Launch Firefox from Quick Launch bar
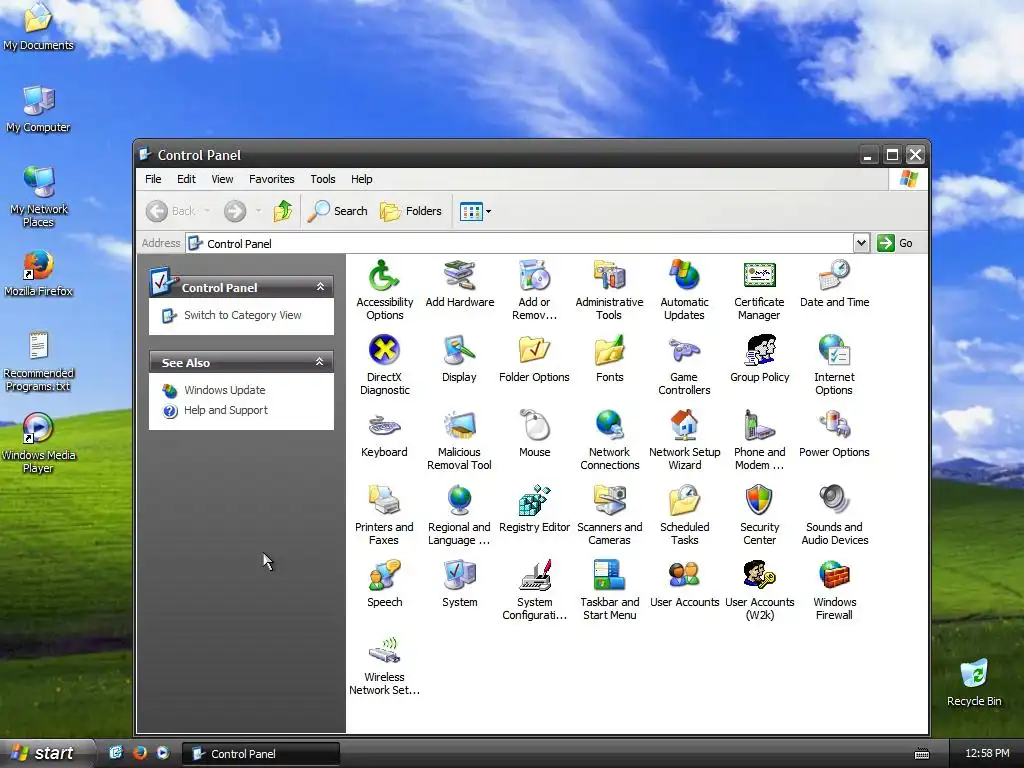Viewport: 1024px width, 768px height. 140,753
